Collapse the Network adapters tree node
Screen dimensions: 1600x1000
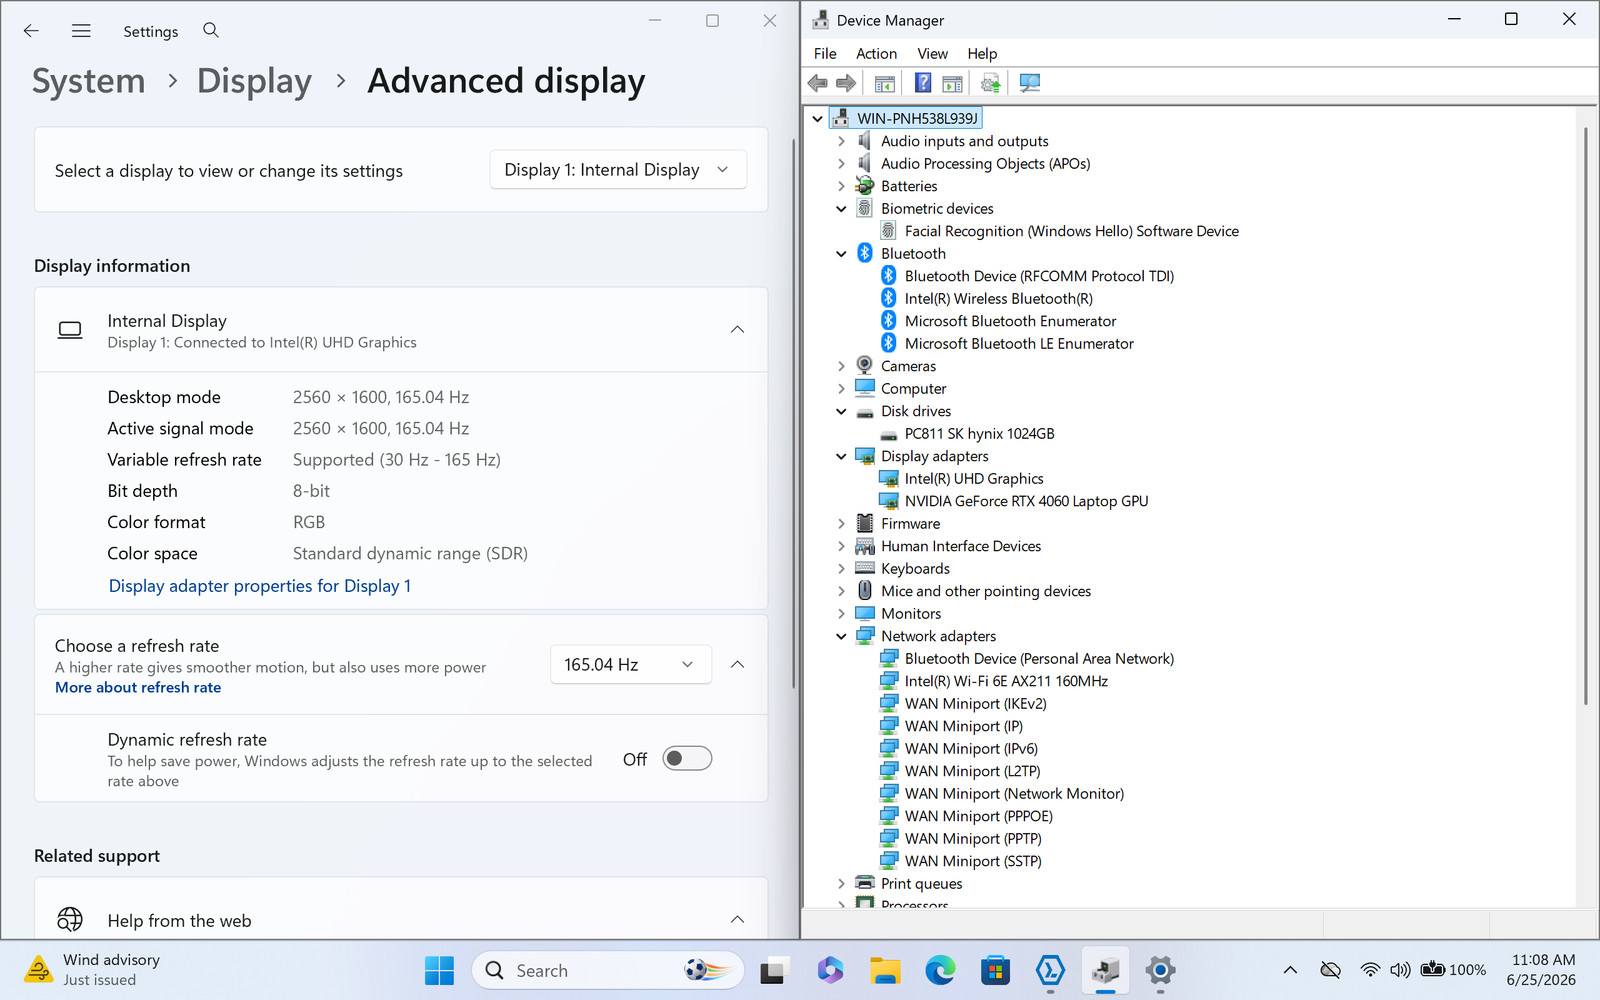pos(841,637)
